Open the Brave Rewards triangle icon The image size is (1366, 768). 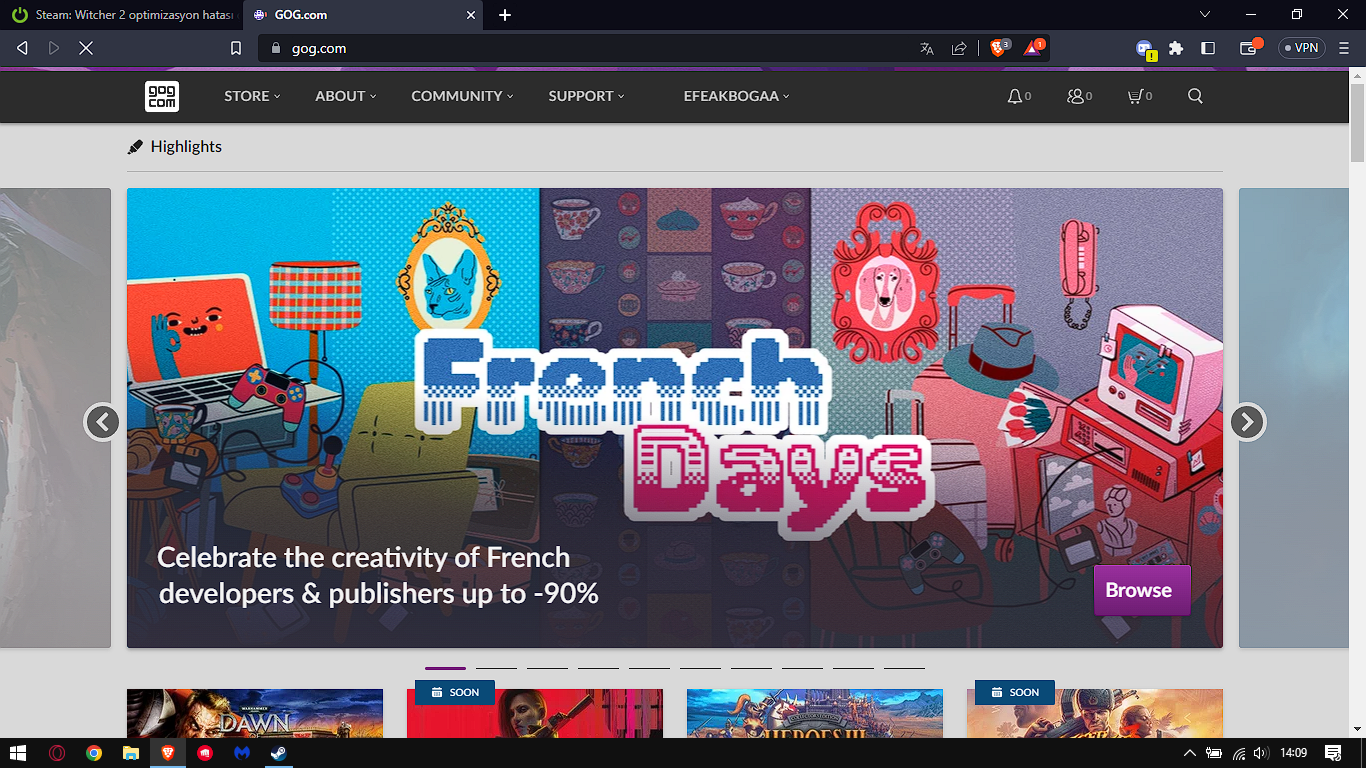pos(1033,47)
